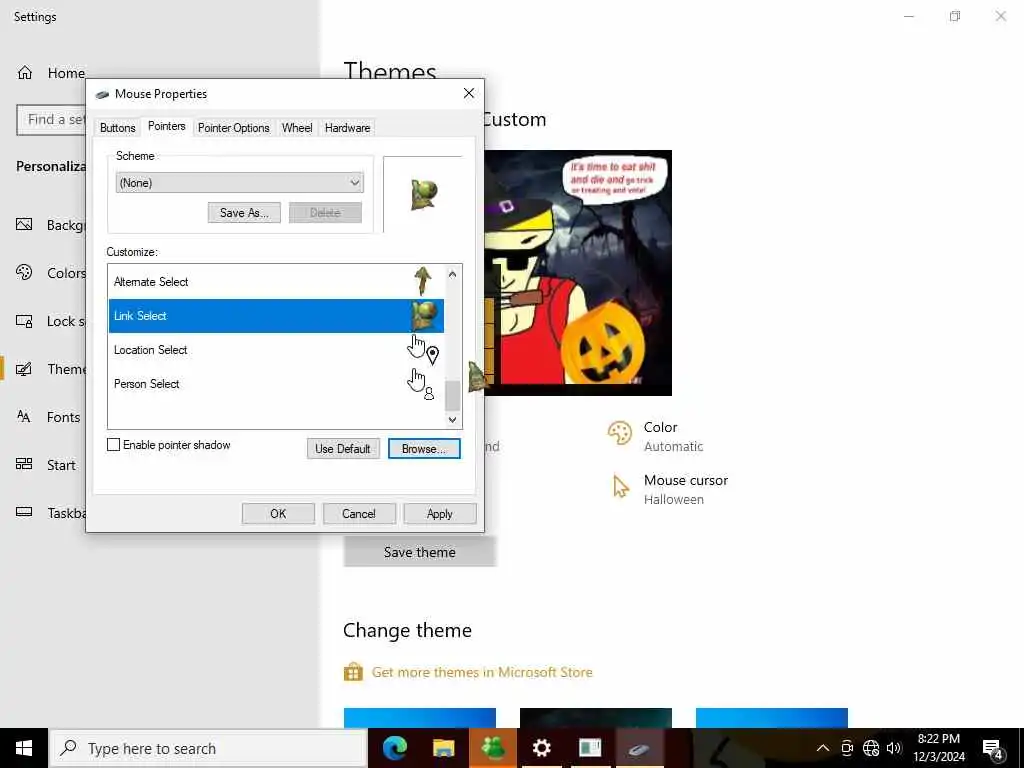This screenshot has width=1024, height=768.
Task: Click the Use Default button
Action: (x=343, y=449)
